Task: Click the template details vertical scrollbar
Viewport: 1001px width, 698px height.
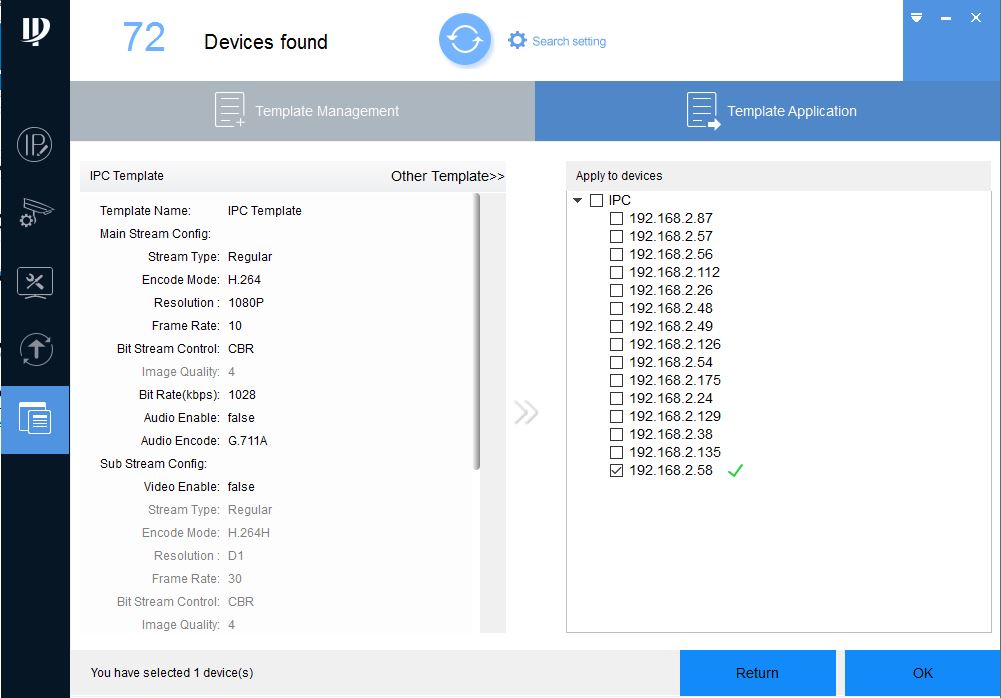Action: (x=477, y=330)
